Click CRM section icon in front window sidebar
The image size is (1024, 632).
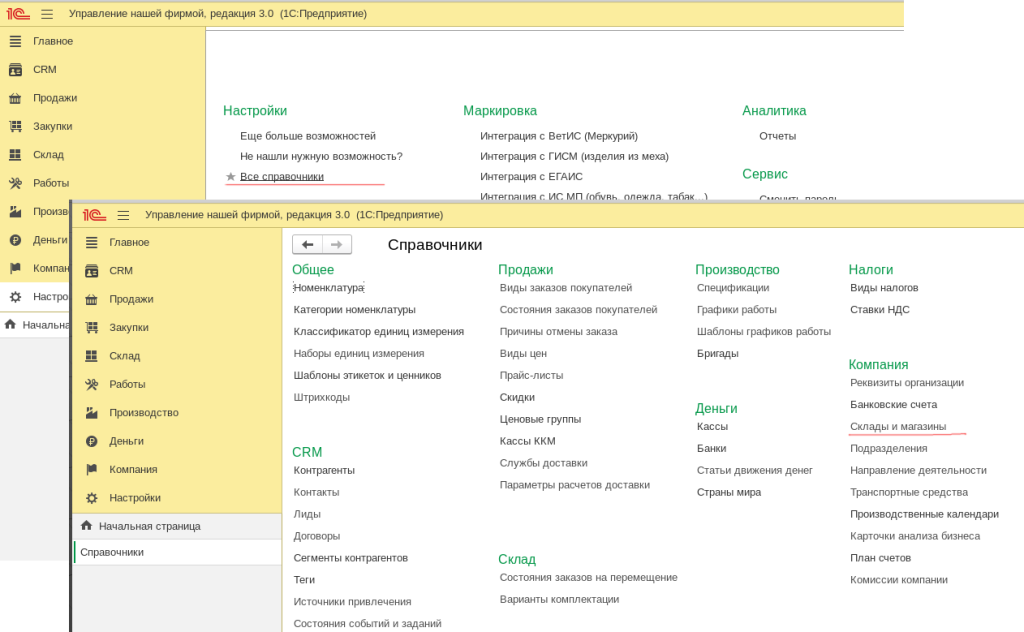coord(91,270)
